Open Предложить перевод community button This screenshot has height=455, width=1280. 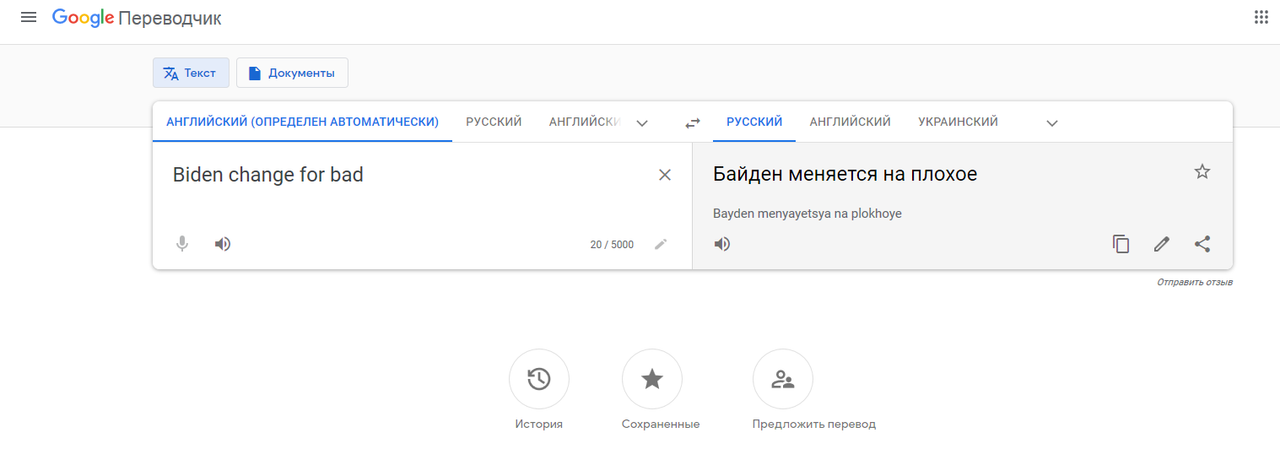tap(783, 379)
